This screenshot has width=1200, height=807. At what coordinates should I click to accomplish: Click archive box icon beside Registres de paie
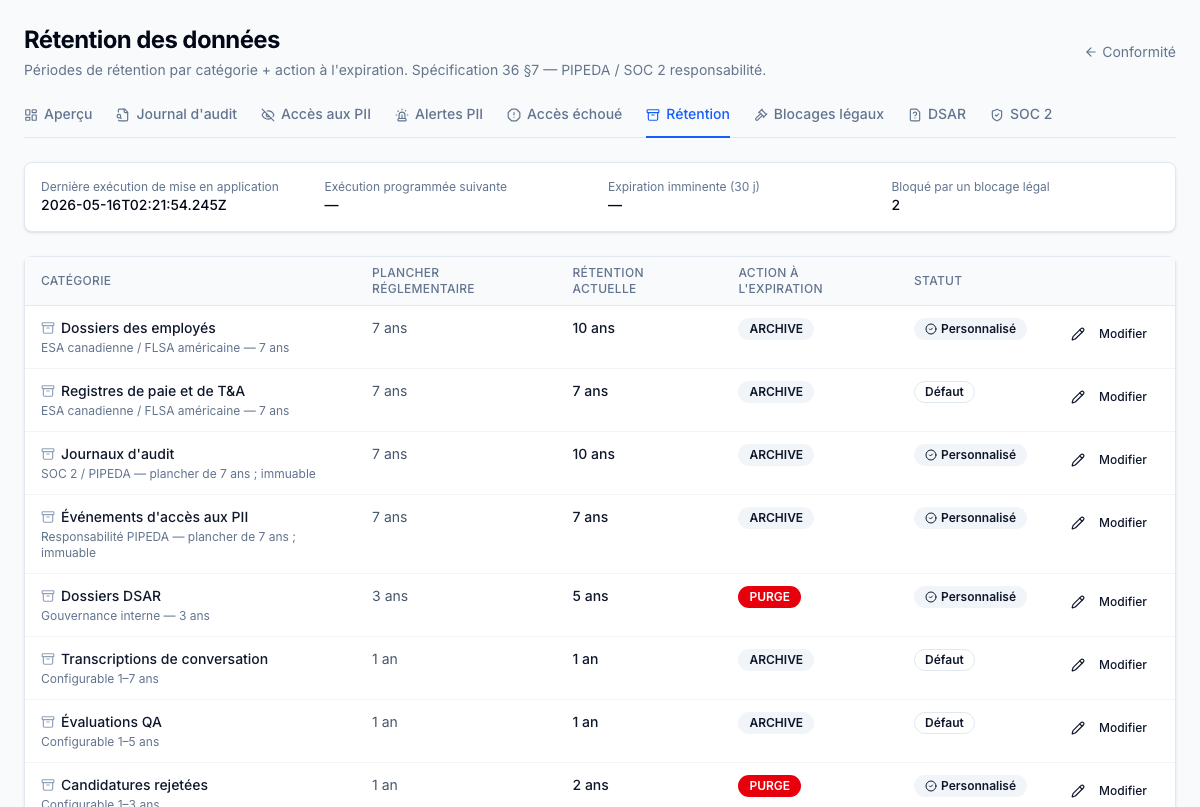(48, 391)
